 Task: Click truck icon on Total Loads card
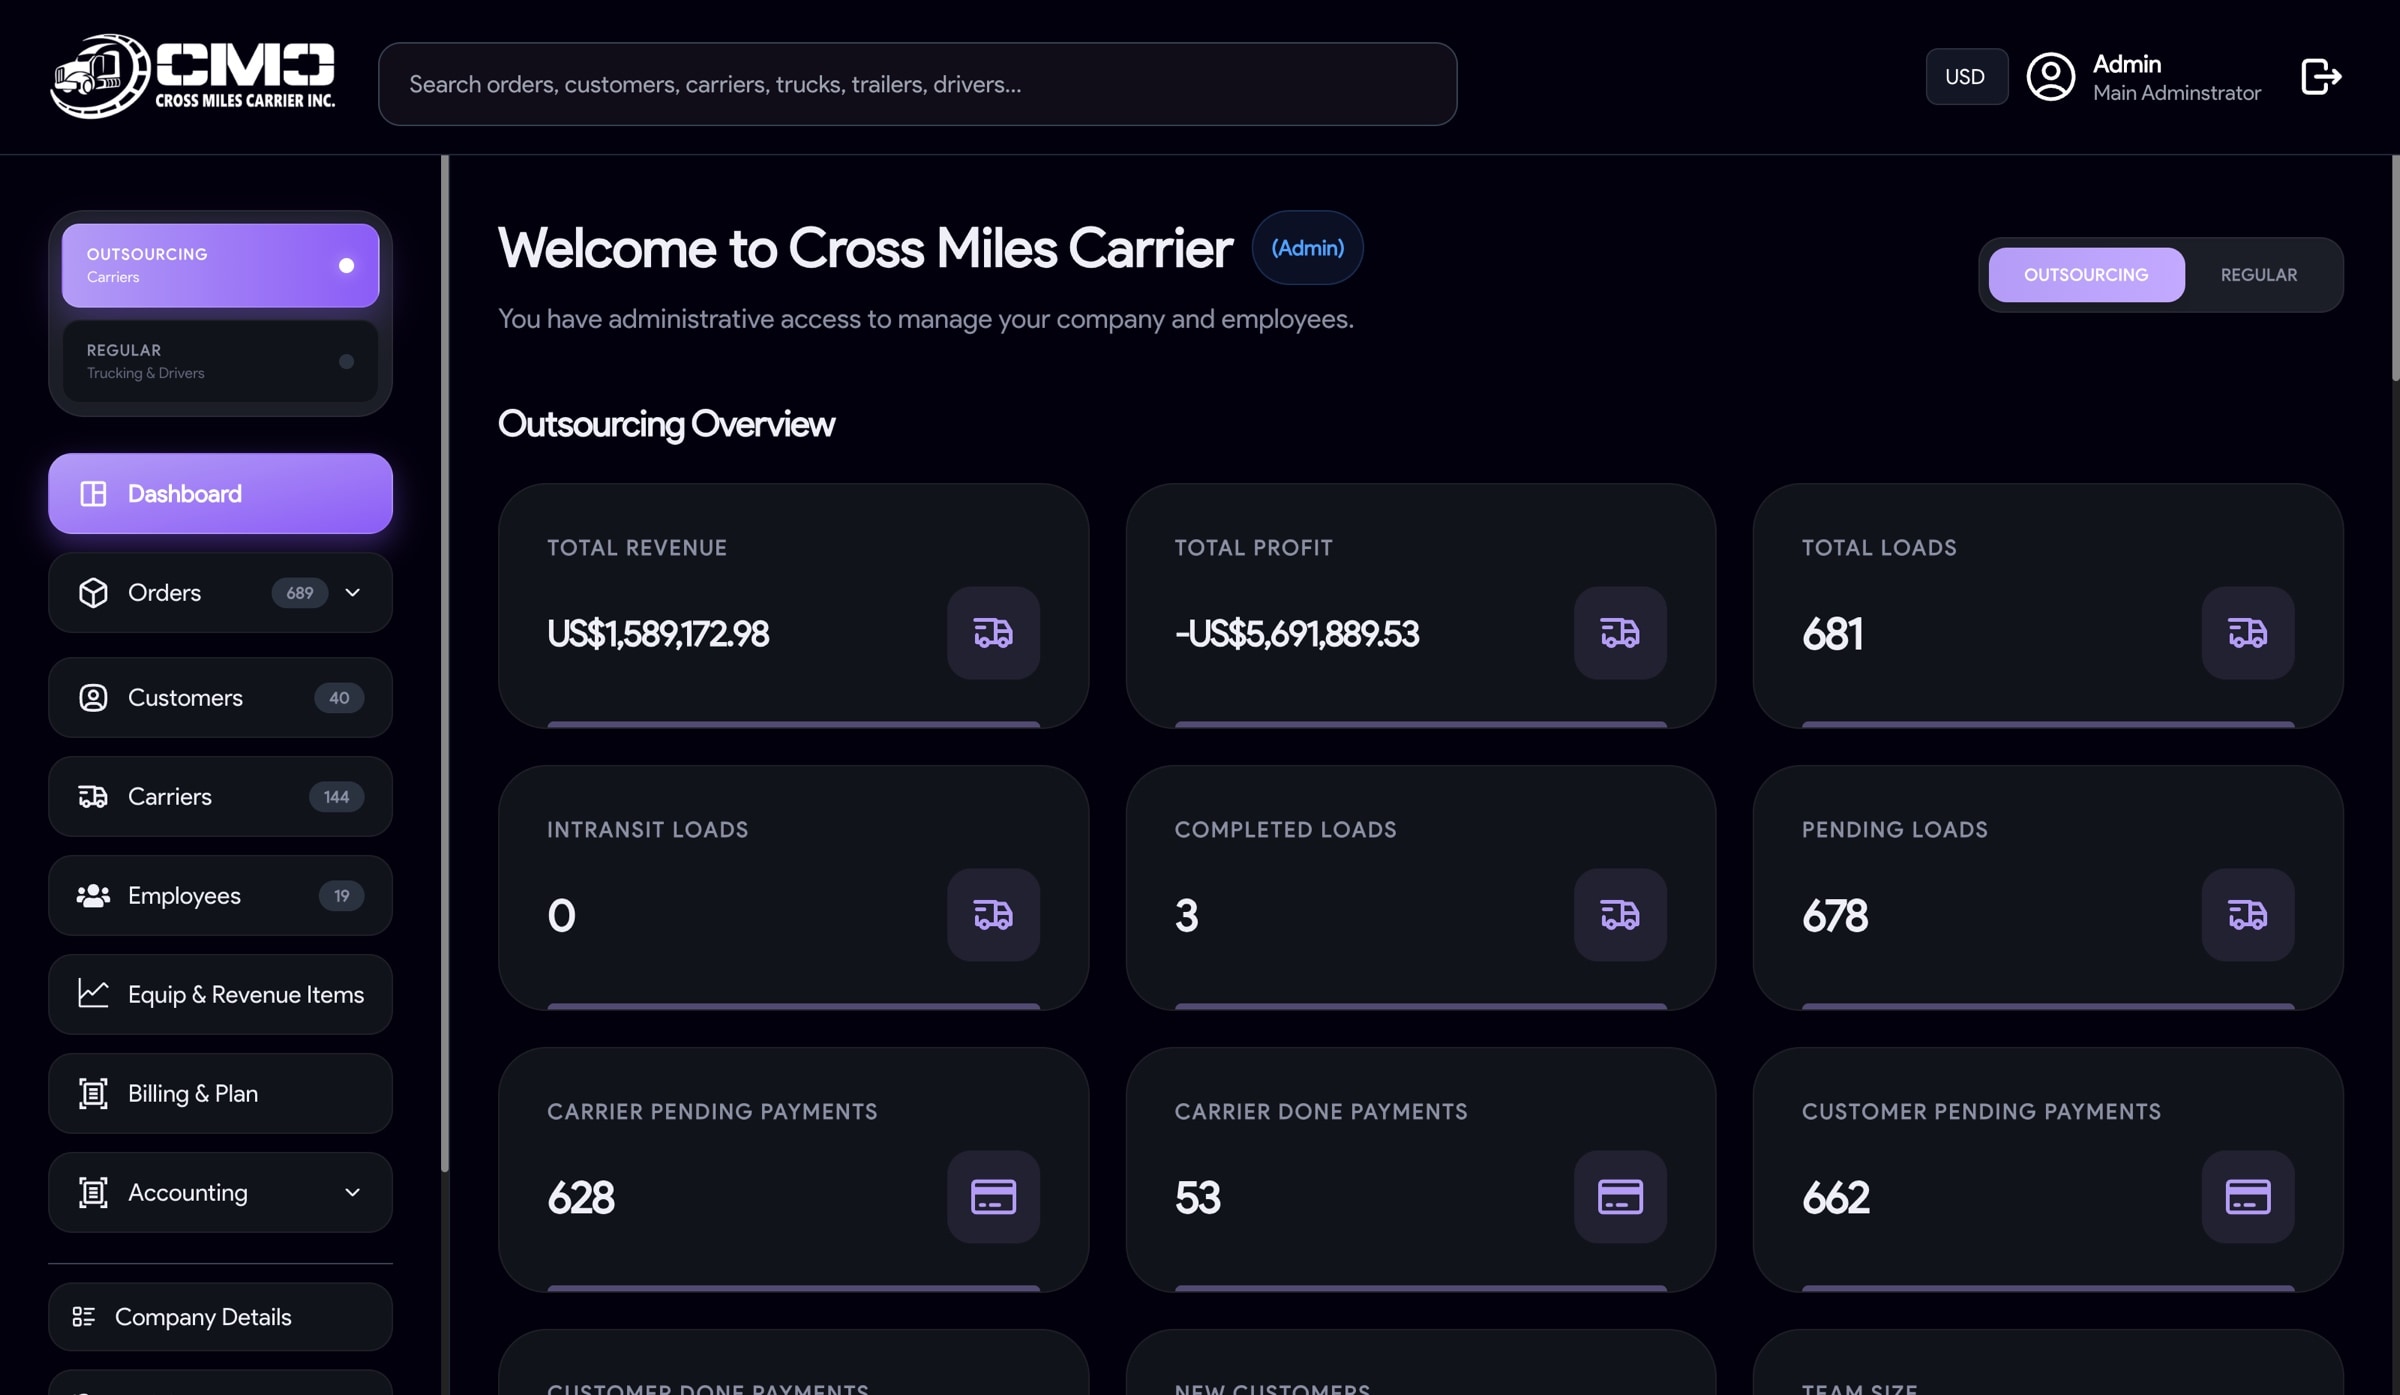point(2247,633)
